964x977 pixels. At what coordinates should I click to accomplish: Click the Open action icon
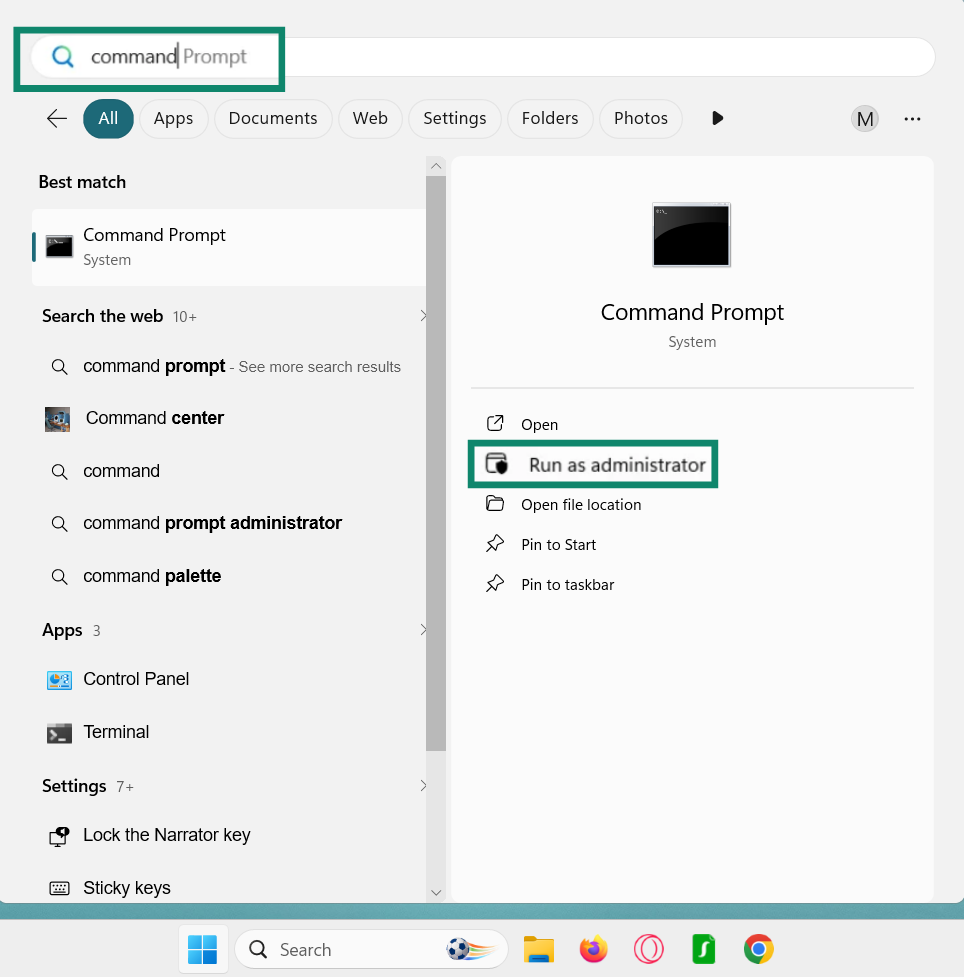tap(495, 424)
